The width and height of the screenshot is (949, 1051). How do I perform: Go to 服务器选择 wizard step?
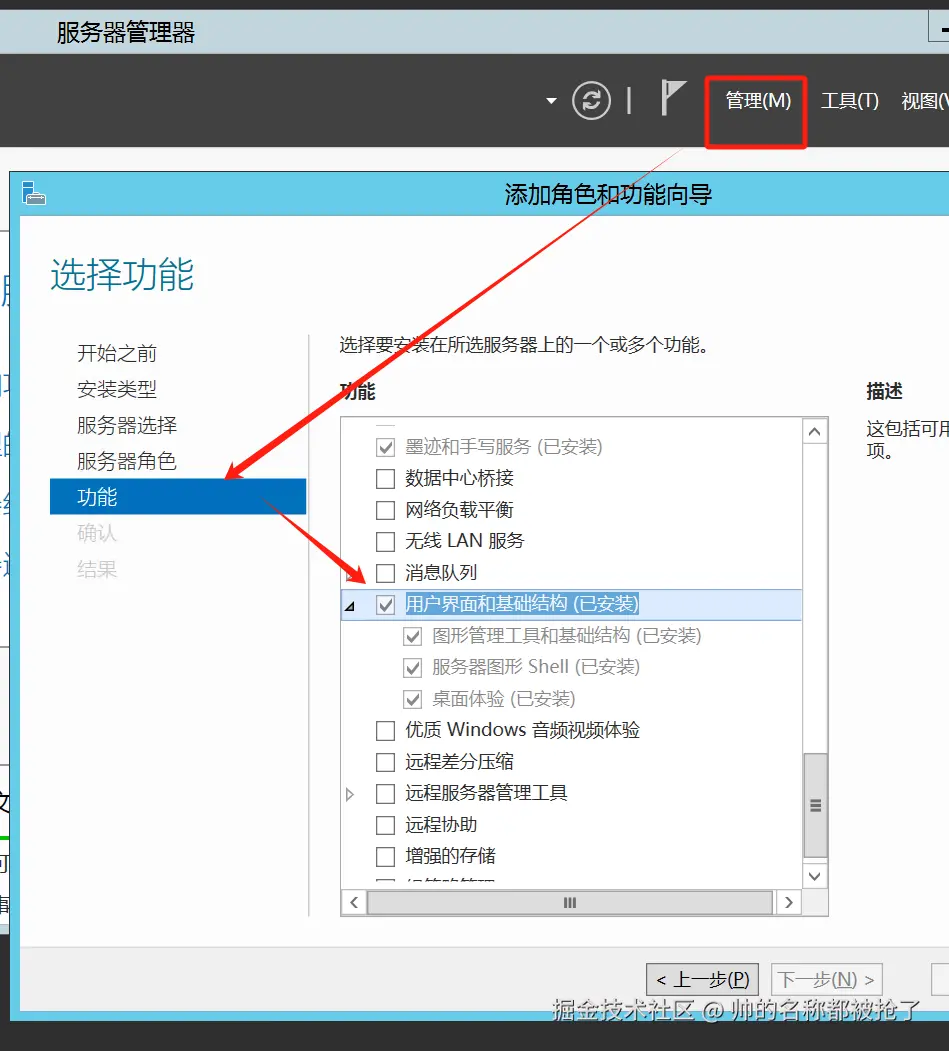tap(127, 425)
